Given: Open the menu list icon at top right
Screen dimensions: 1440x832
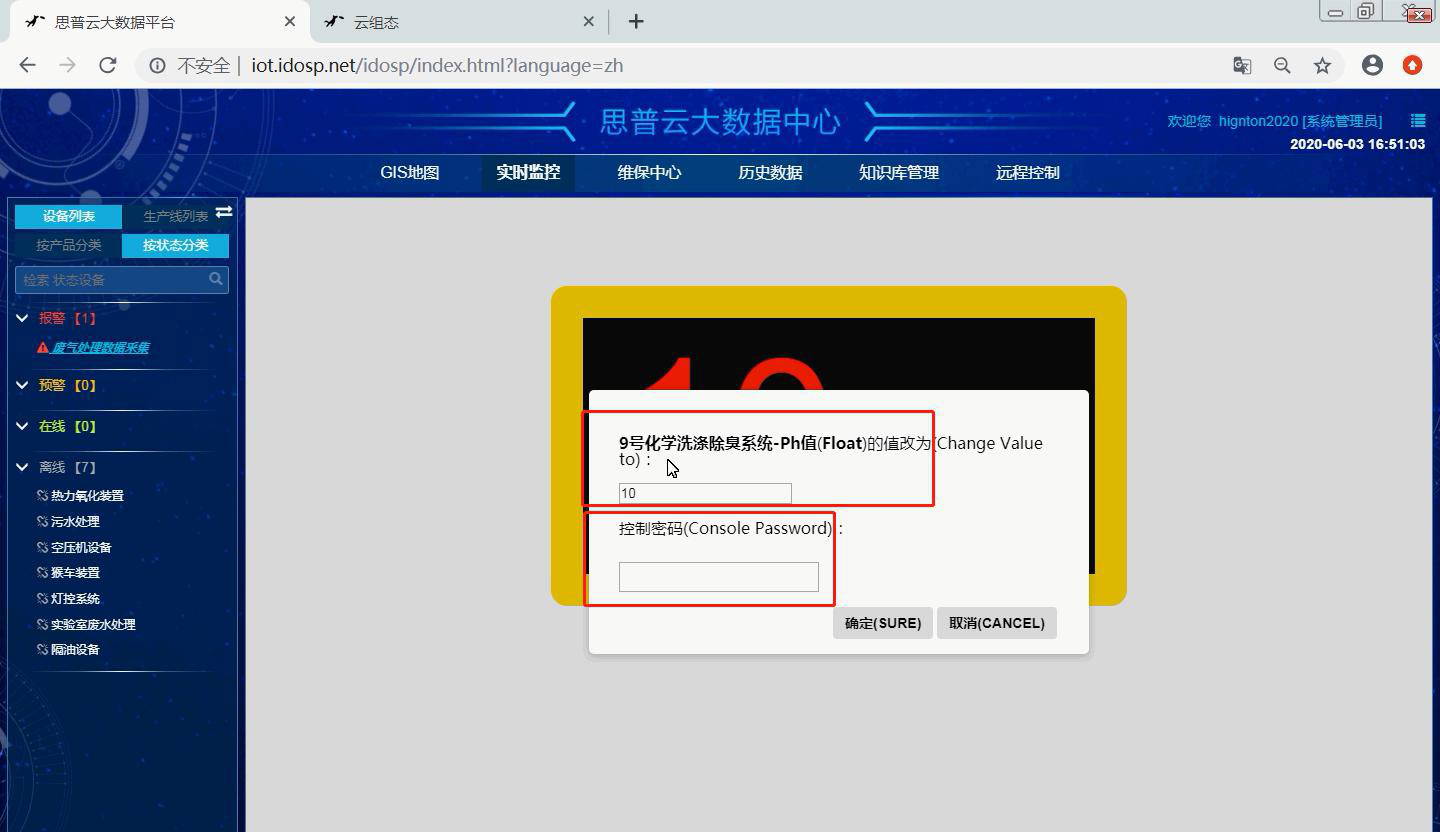Looking at the screenshot, I should (1417, 120).
